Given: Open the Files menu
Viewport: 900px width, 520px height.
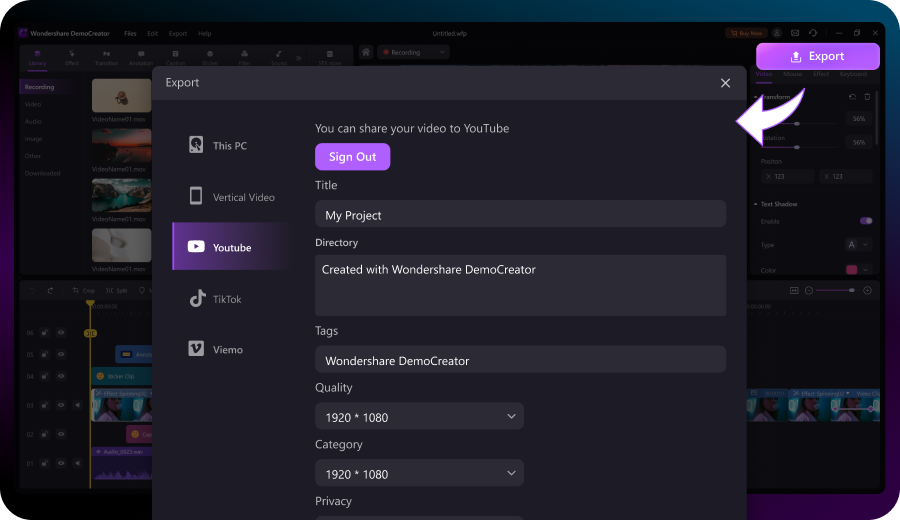Looking at the screenshot, I should pyautogui.click(x=130, y=33).
